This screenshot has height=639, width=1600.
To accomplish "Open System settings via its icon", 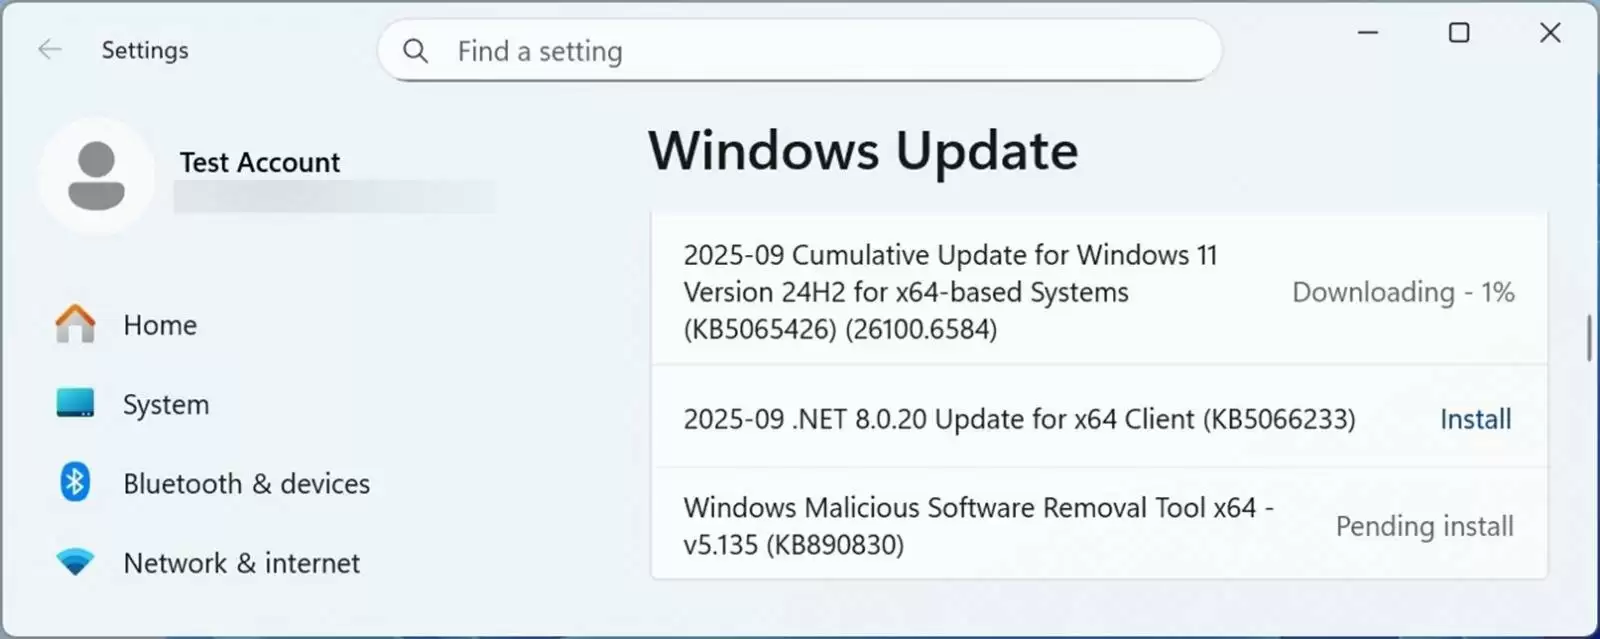I will coord(74,404).
